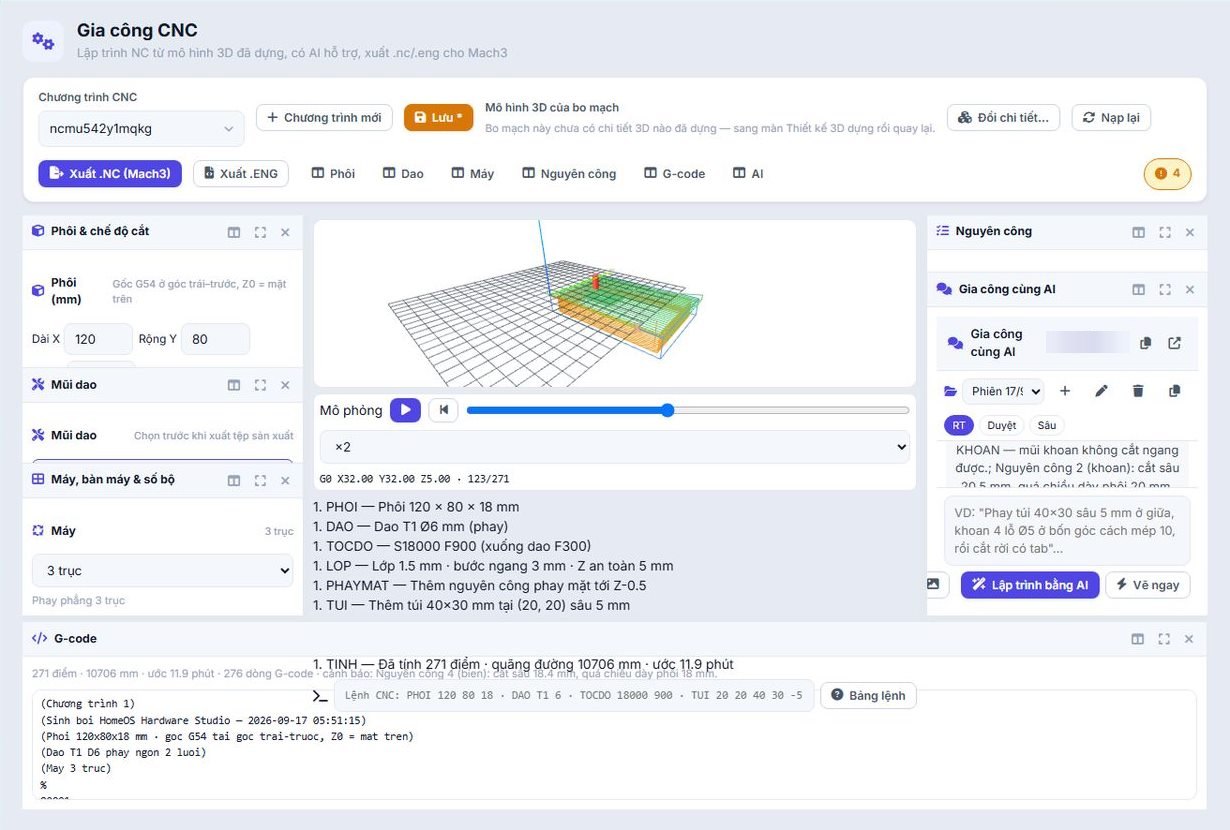This screenshot has height=830, width=1230.
Task: Copy the AI chat using copy icon
Action: point(1146,343)
